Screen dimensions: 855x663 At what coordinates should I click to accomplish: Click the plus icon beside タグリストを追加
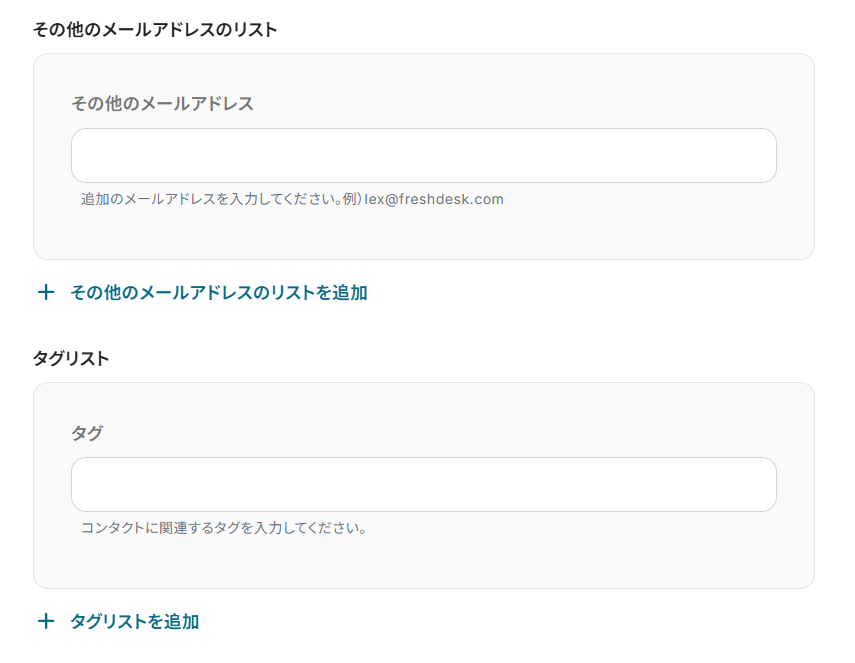46,621
